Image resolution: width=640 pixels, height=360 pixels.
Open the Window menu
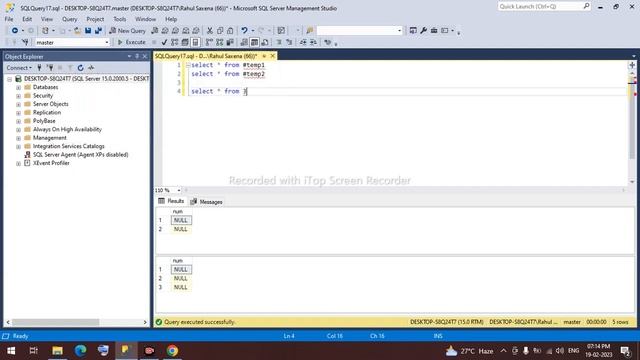coord(145,19)
